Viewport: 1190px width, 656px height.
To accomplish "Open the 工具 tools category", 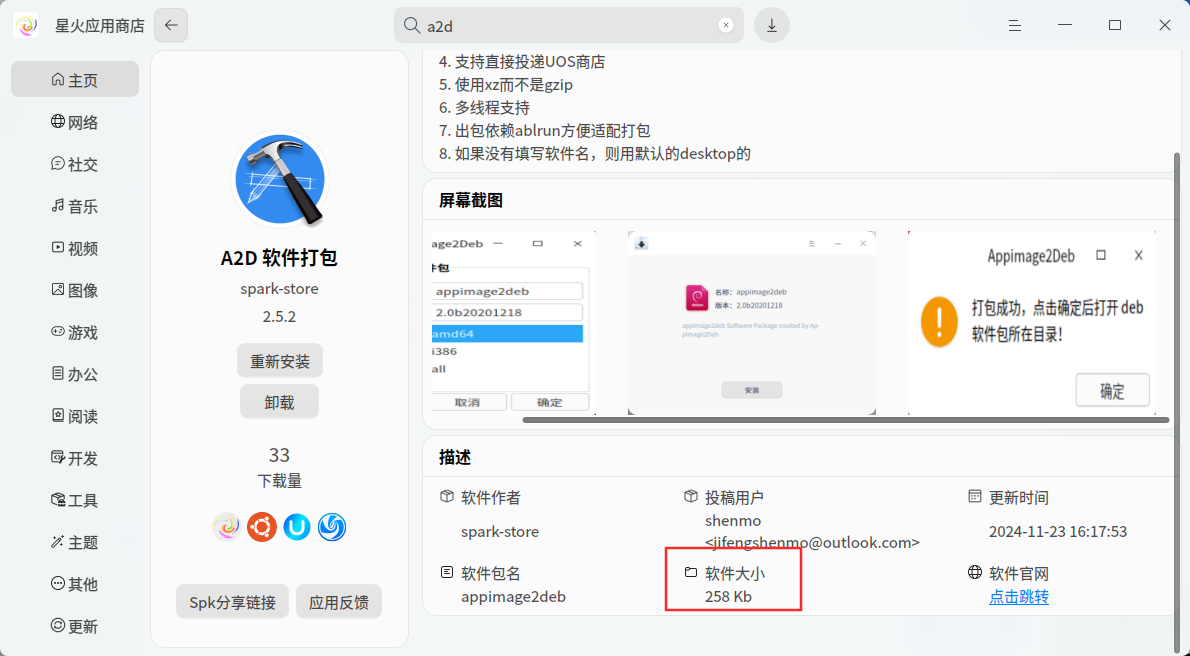I will tap(74, 500).
